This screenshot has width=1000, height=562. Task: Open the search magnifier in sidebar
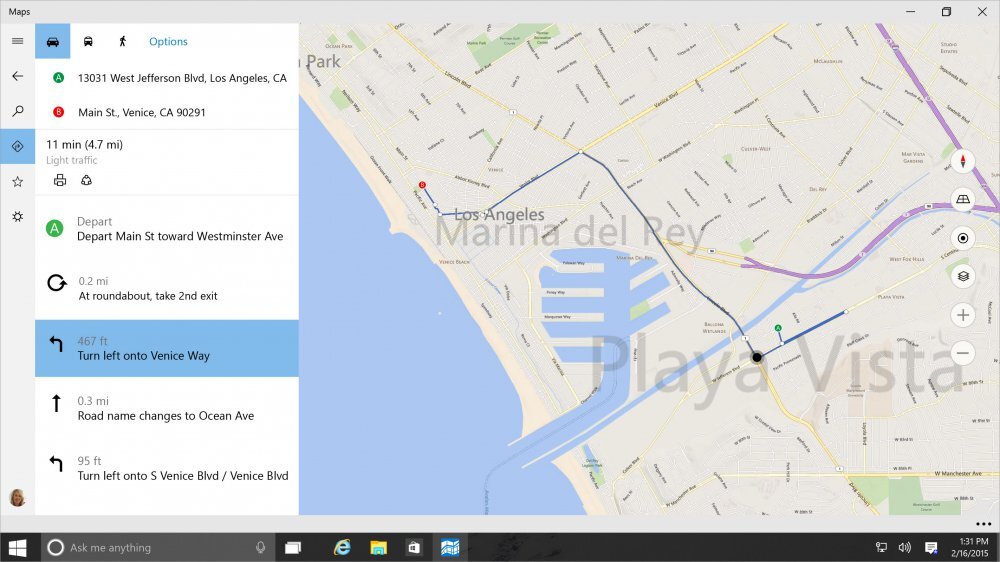click(17, 111)
